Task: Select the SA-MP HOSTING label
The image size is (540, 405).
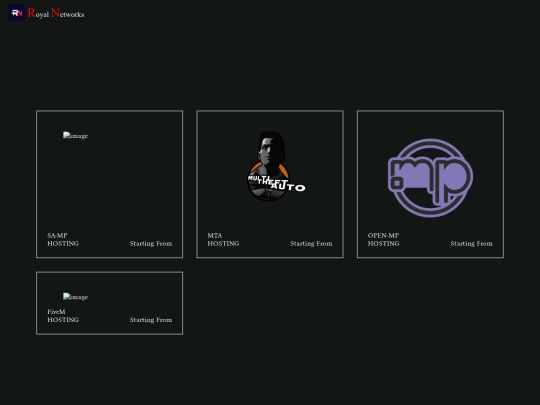Action: pos(63,239)
